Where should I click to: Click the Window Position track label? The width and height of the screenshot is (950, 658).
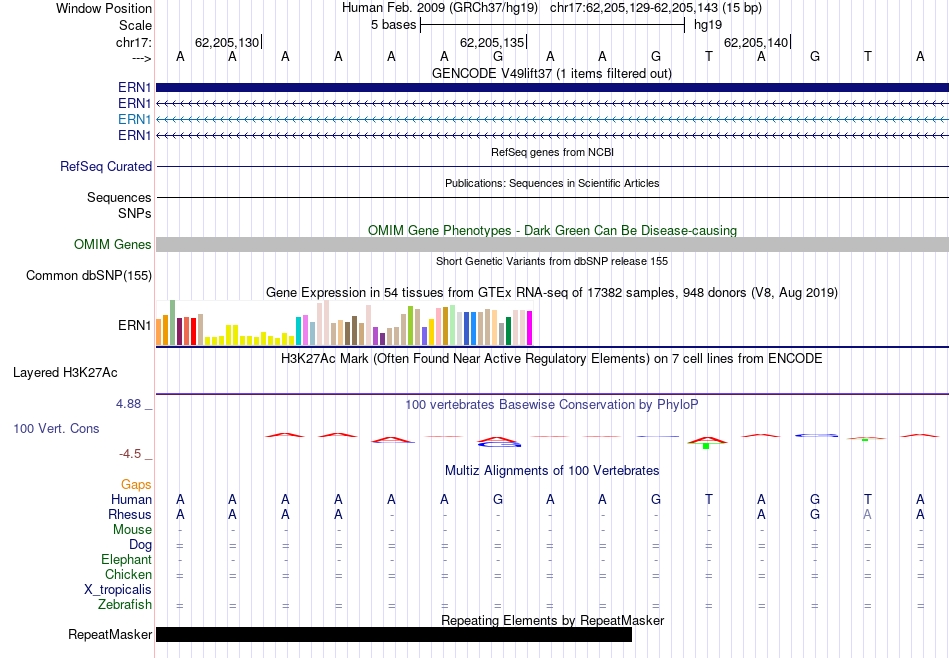[104, 8]
